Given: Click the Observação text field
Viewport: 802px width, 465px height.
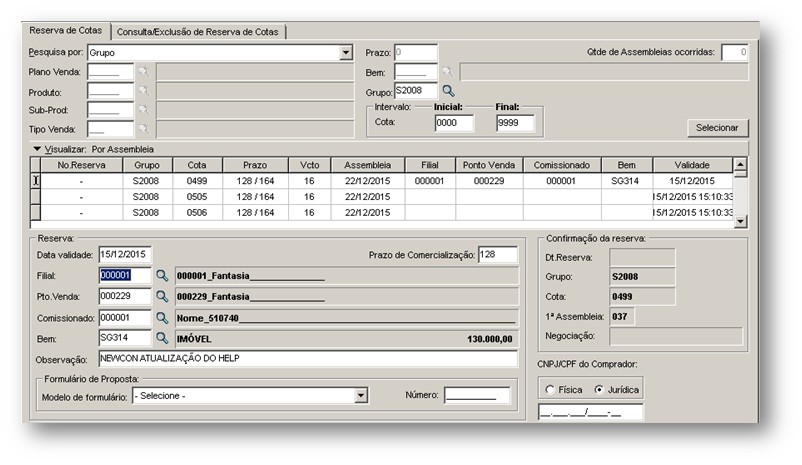Looking at the screenshot, I should point(308,359).
